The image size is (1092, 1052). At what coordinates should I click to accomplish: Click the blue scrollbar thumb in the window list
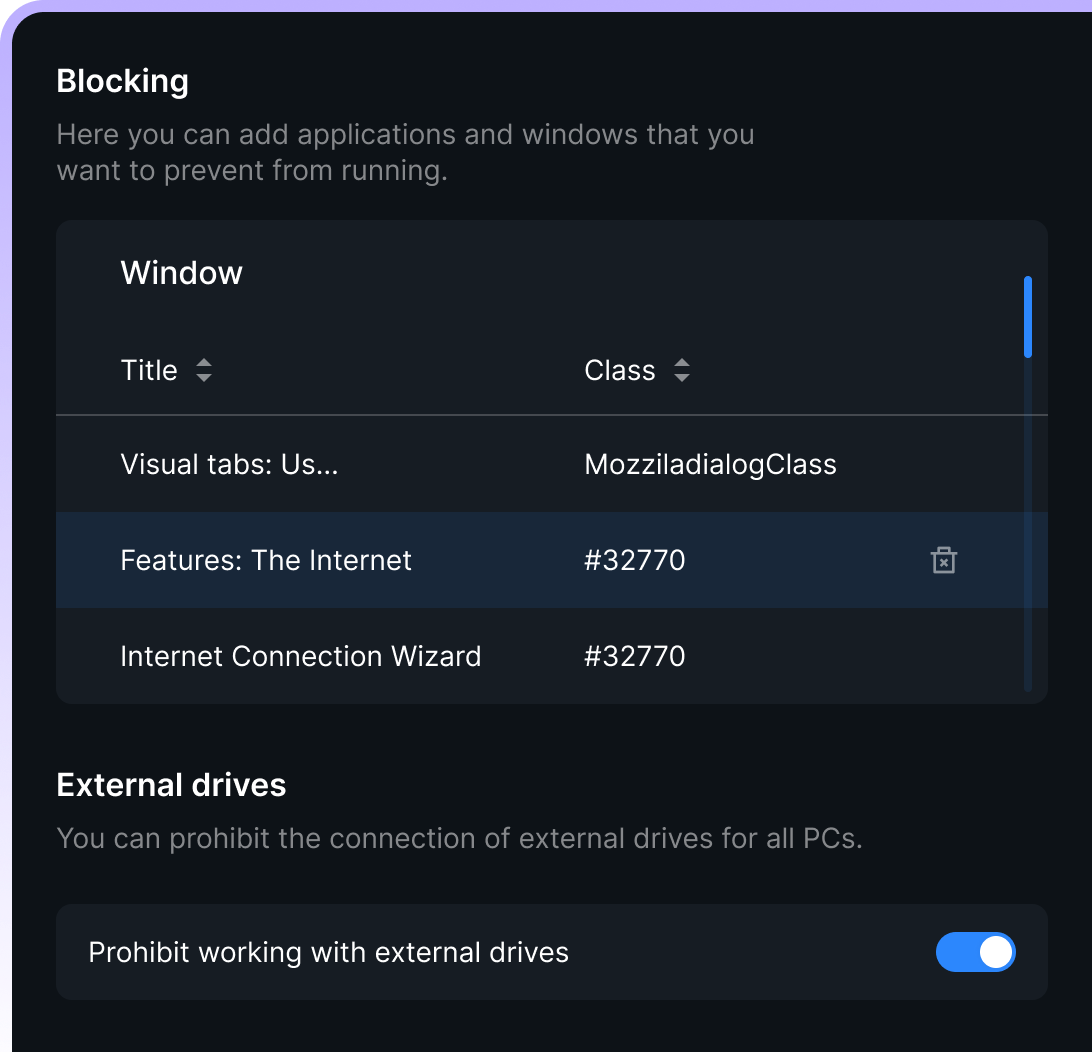(x=1028, y=317)
